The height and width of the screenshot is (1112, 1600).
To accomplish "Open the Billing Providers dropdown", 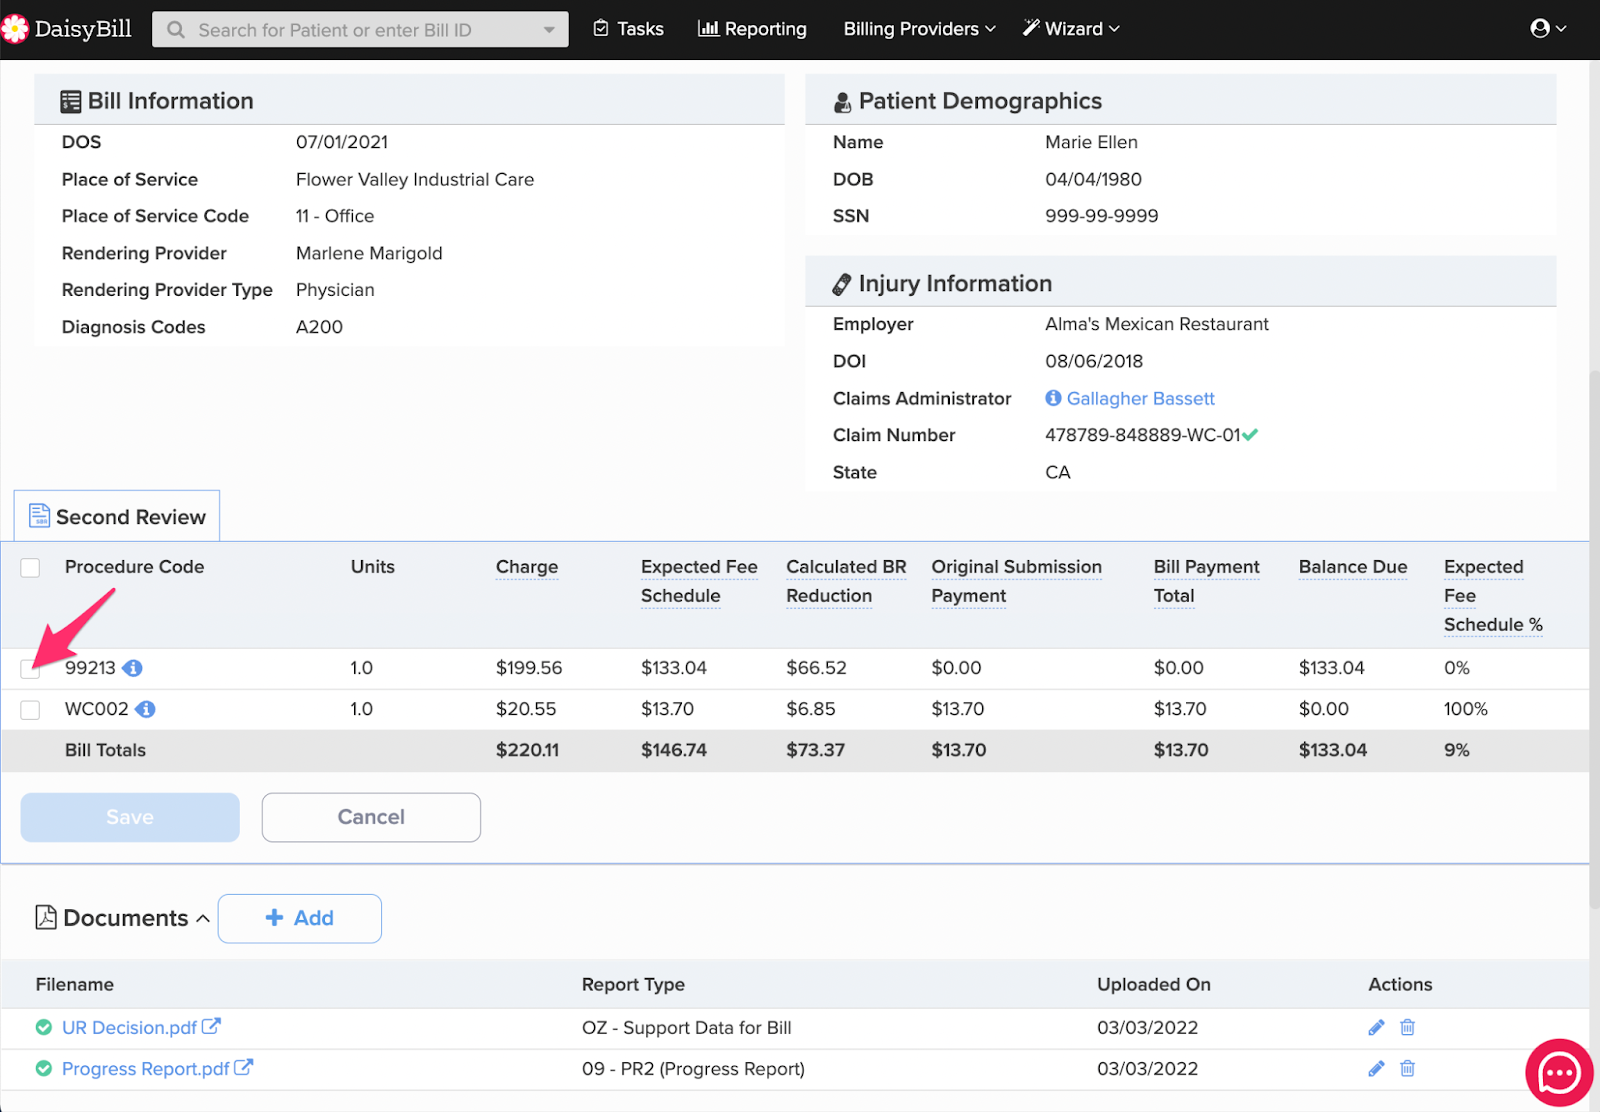I will point(919,29).
